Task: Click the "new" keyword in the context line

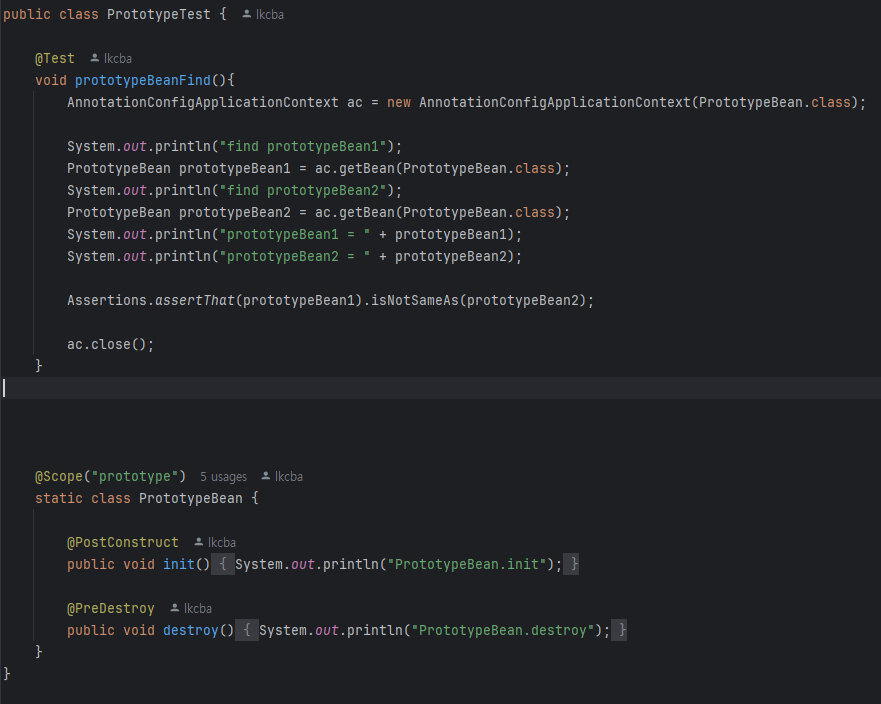Action: coord(399,102)
